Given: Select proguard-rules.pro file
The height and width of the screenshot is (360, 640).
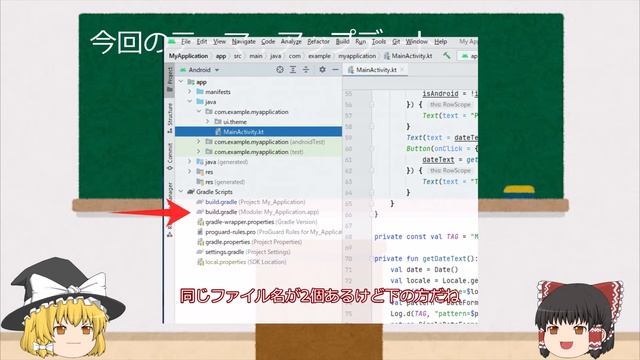Looking at the screenshot, I should [x=269, y=232].
